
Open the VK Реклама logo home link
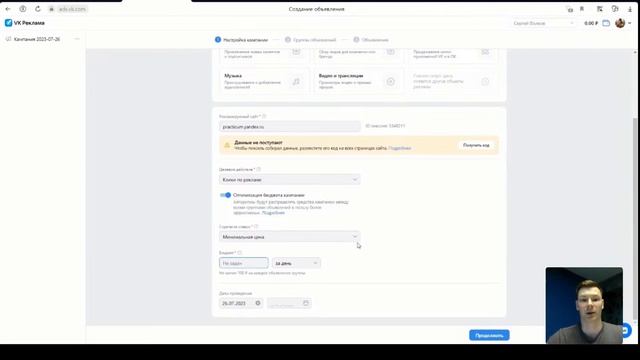[x=25, y=23]
